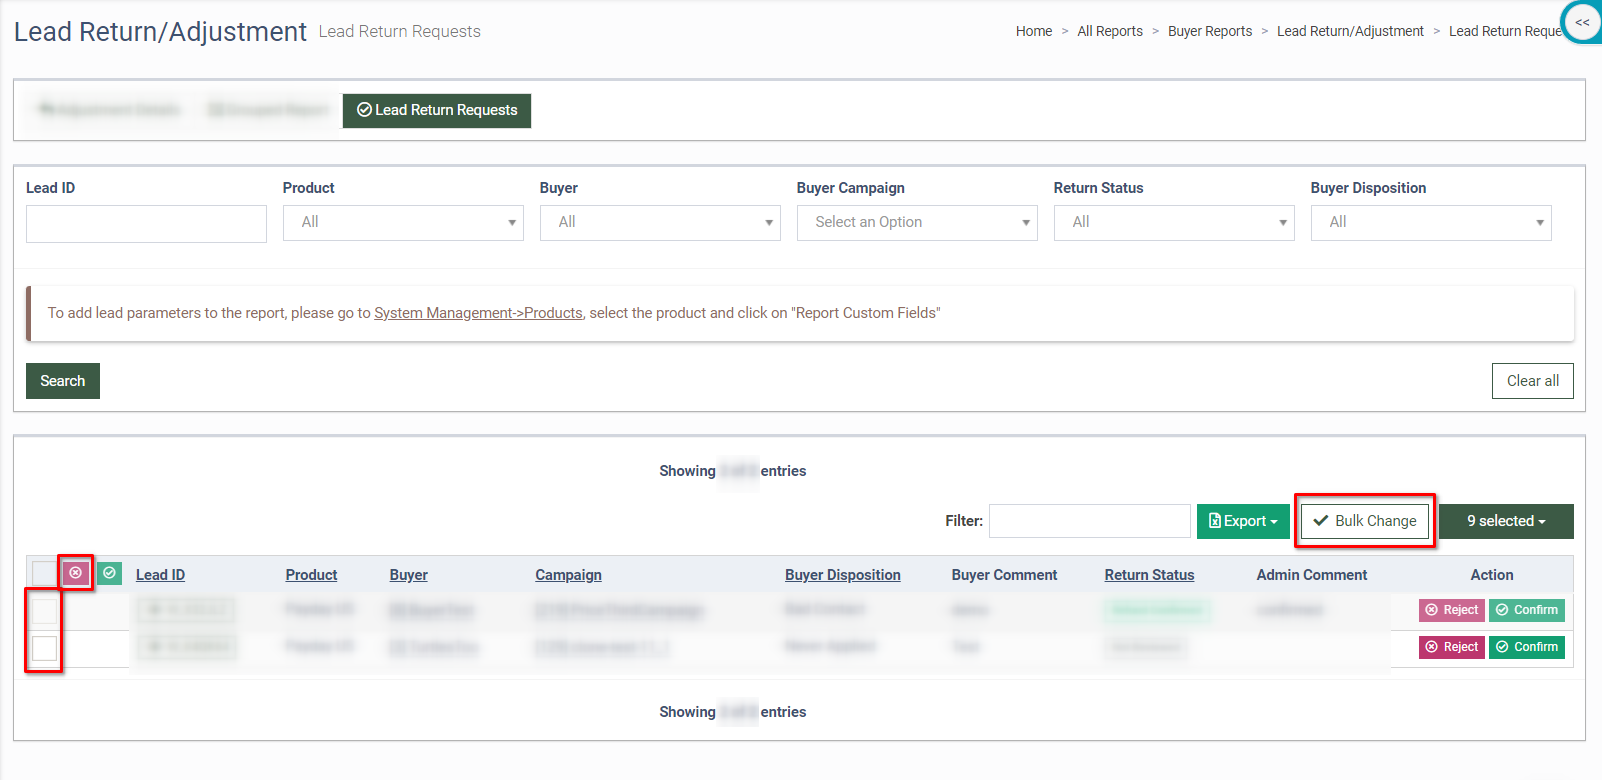1602x780 pixels.
Task: Open the Export dropdown menu
Action: tap(1242, 521)
